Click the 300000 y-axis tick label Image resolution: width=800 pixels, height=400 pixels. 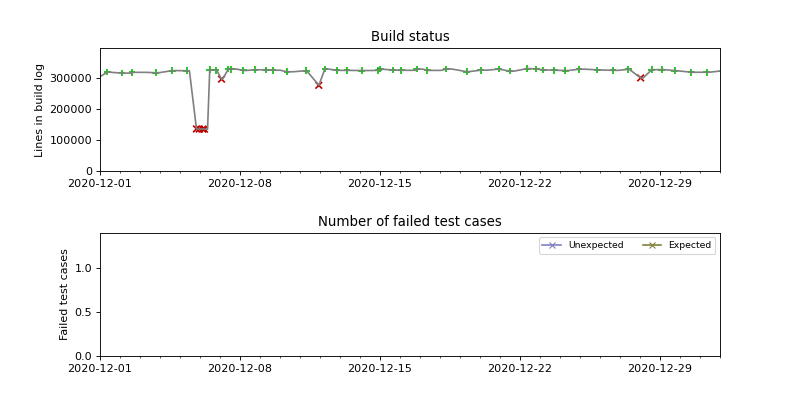(66, 78)
